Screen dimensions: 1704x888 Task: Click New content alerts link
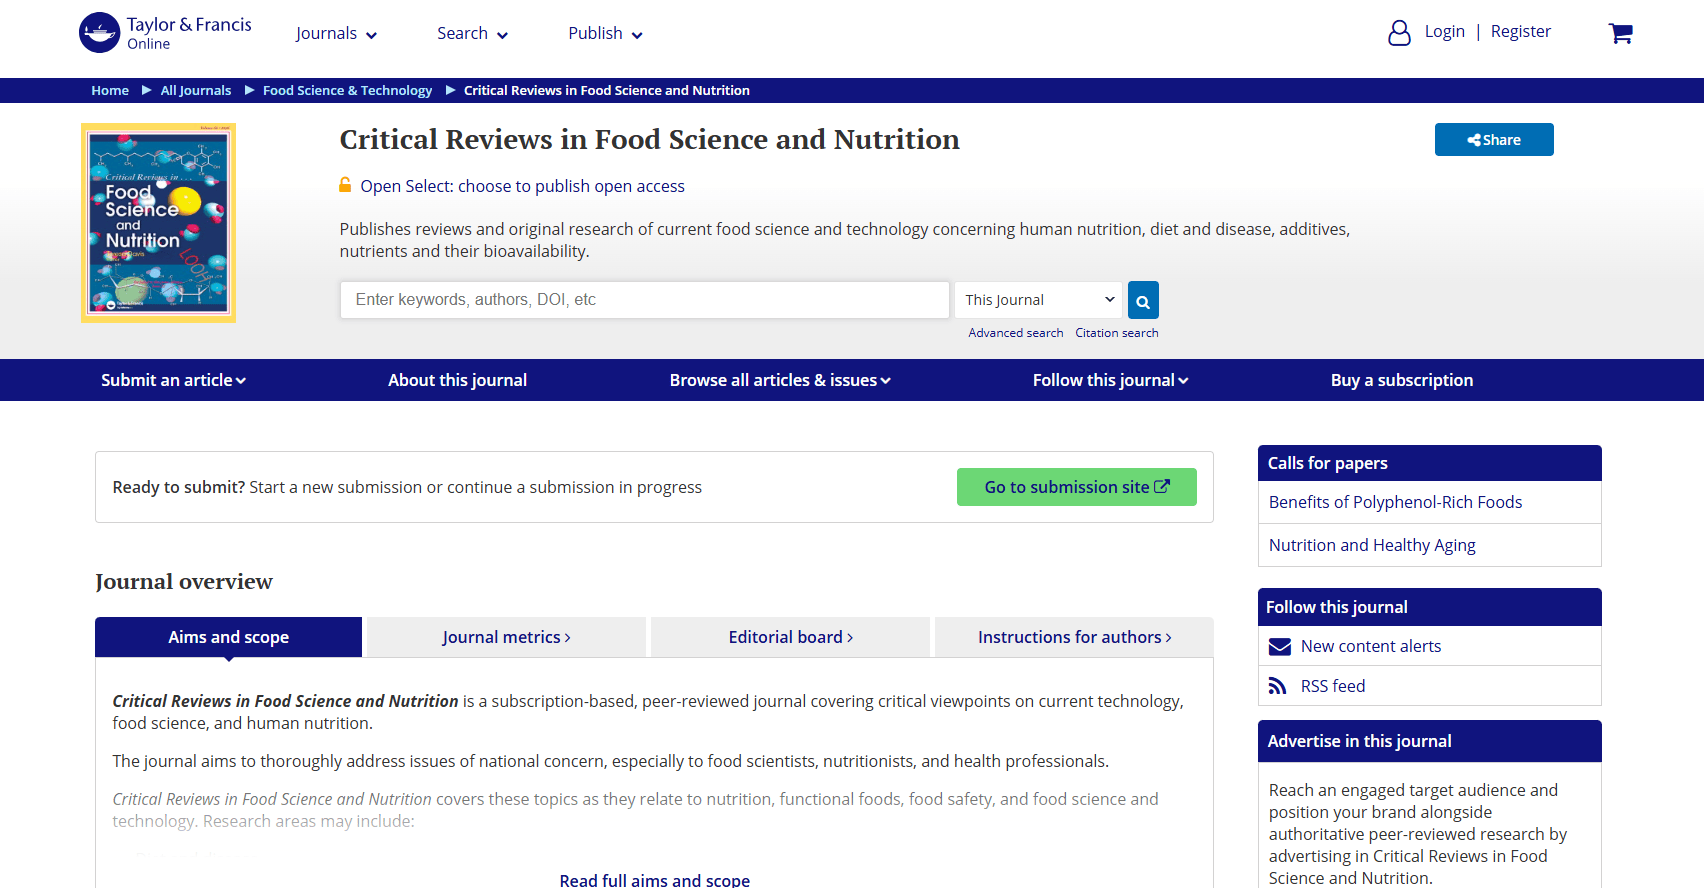[1371, 646]
